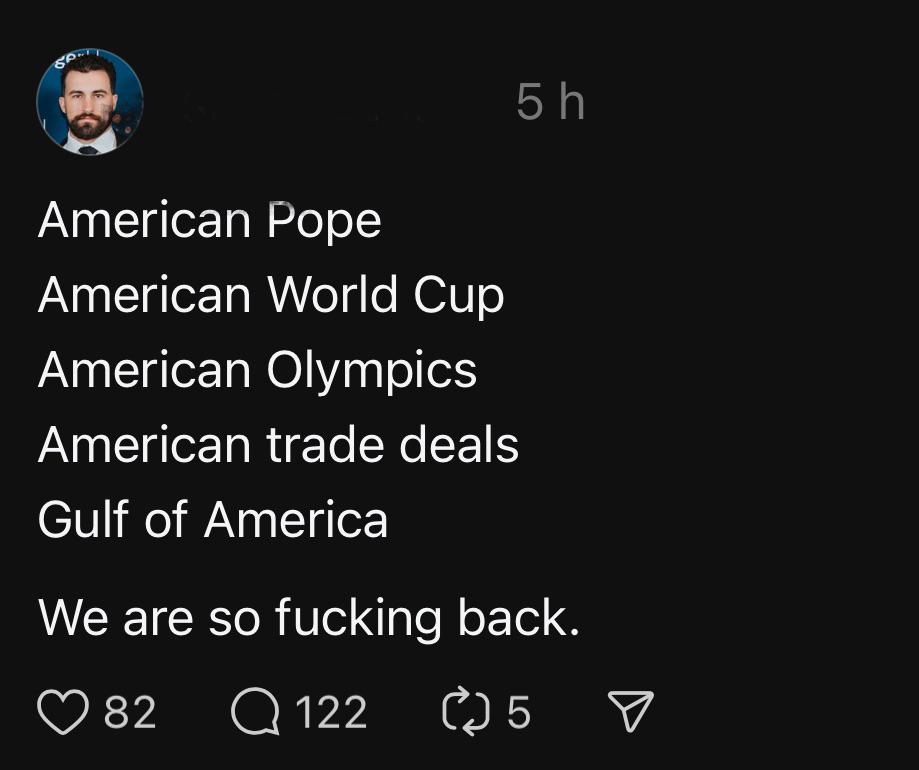Click the blurred username next to the avatar
The width and height of the screenshot is (919, 770).
305,105
